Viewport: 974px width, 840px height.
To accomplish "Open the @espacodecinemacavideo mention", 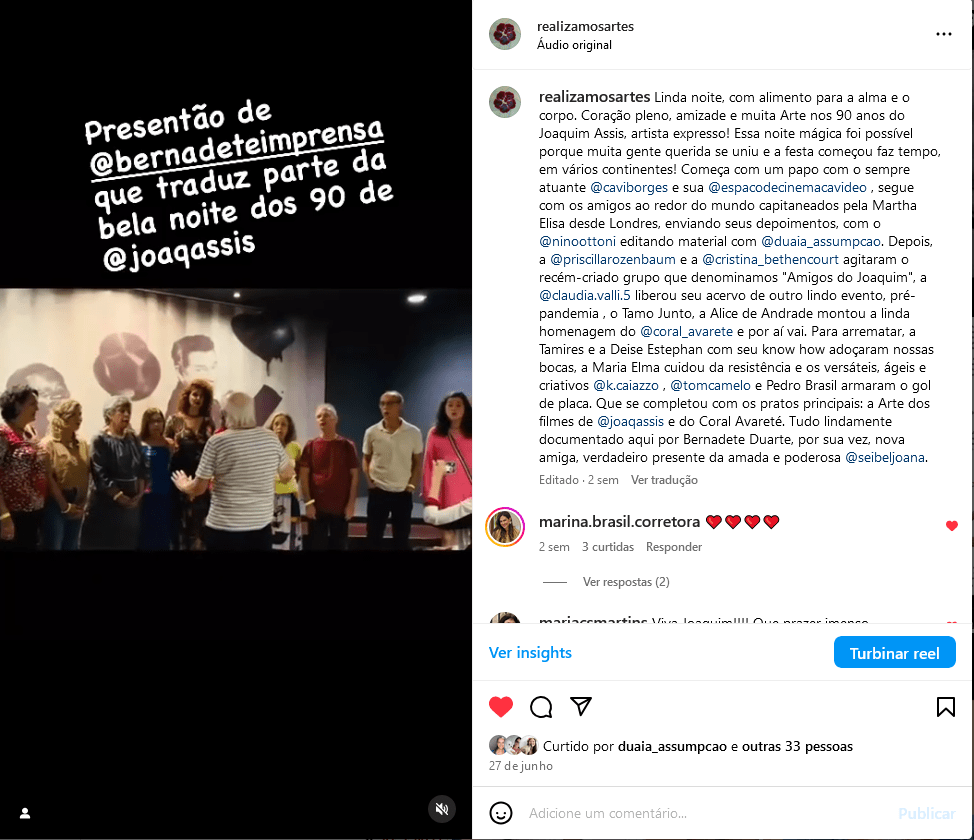I will [x=787, y=187].
